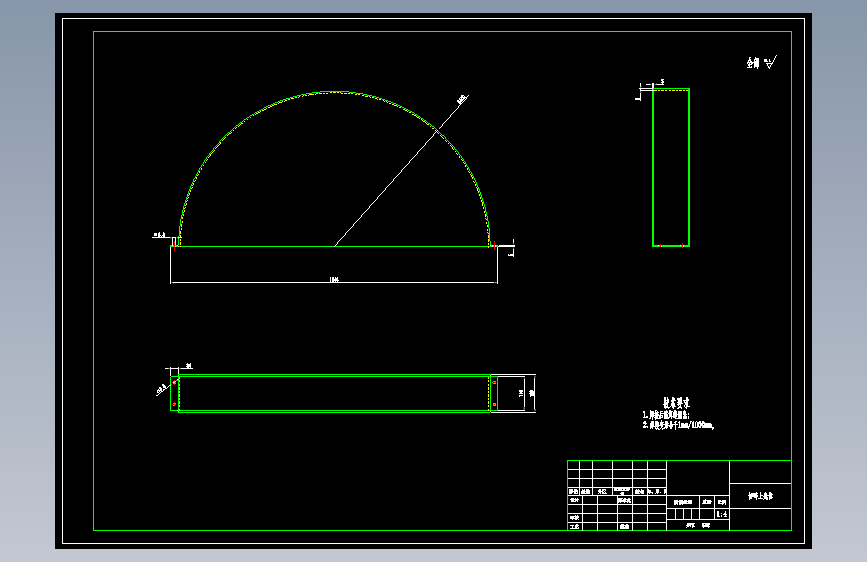Viewport: 867px width, 562px height.
Task: Select the scale value 1:4 in the title block
Action: [722, 514]
